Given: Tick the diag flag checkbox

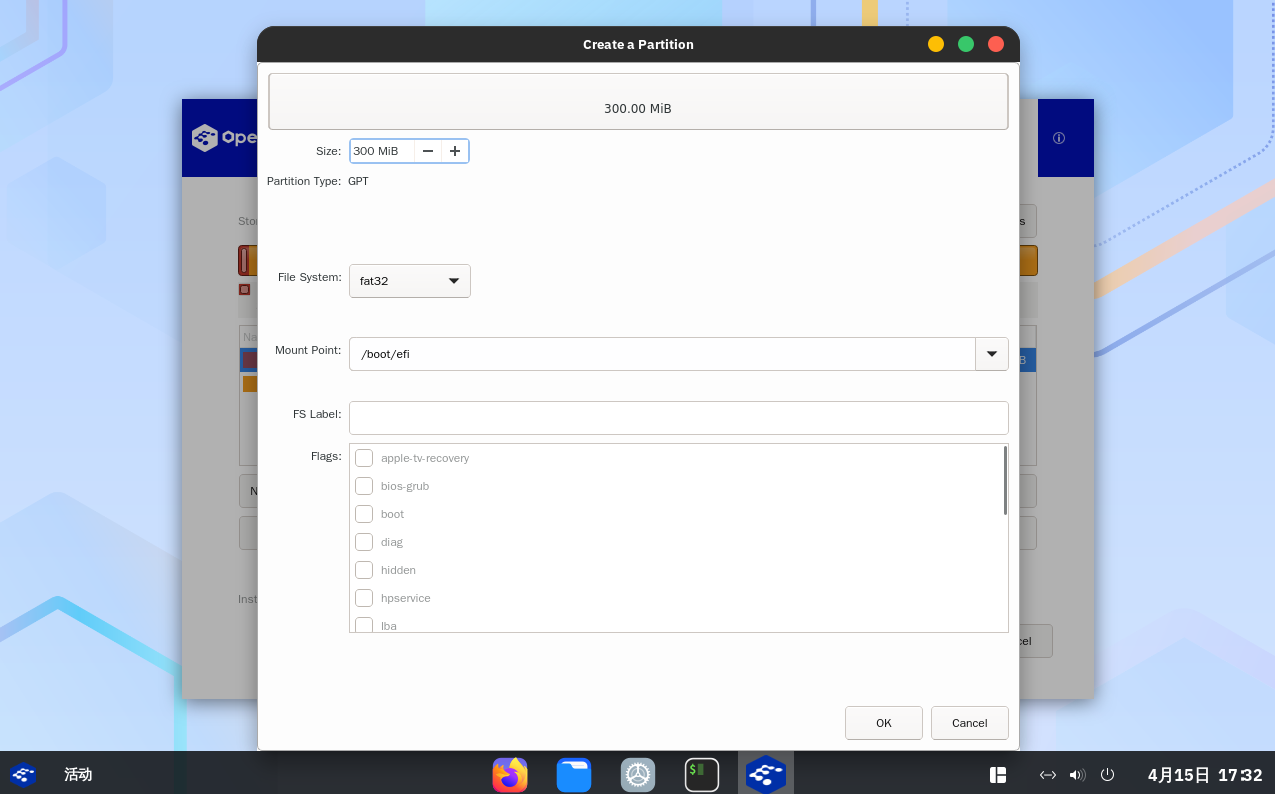Looking at the screenshot, I should click(x=364, y=542).
